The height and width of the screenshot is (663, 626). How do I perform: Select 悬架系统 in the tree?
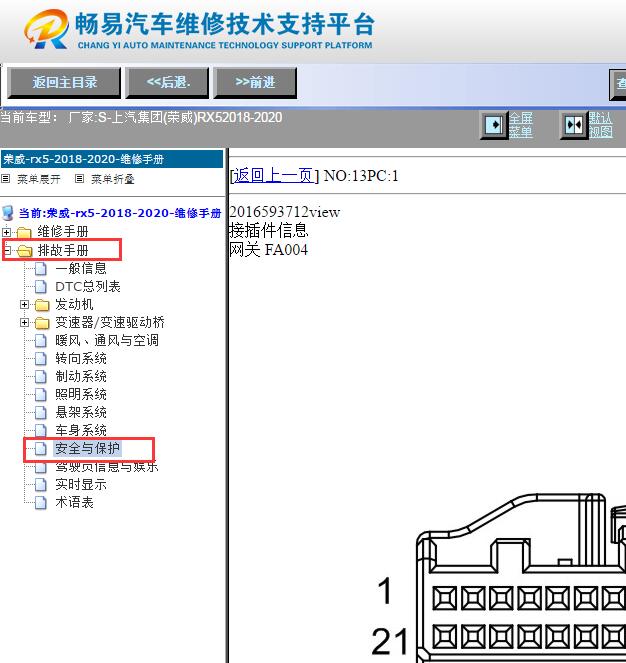pos(81,413)
